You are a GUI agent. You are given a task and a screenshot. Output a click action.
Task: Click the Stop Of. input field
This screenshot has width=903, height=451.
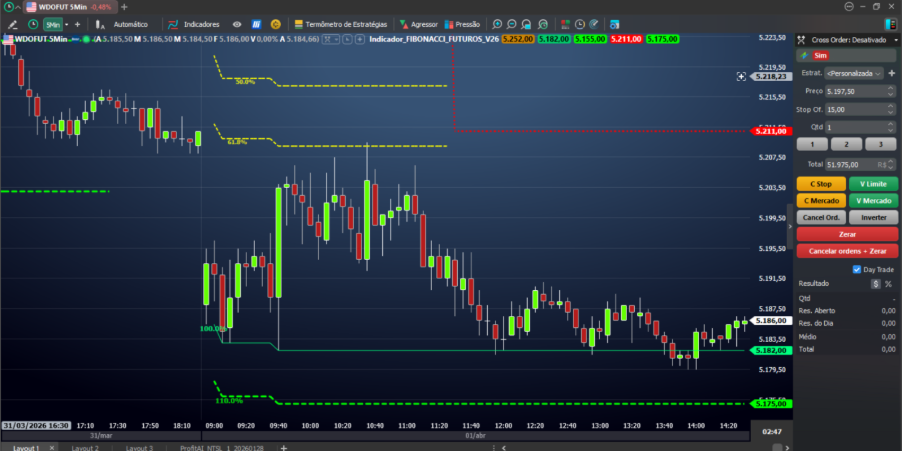[855, 109]
